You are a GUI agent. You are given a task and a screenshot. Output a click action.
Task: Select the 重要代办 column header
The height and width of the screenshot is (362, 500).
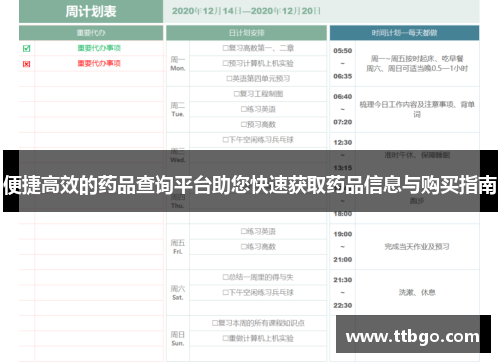(x=91, y=33)
